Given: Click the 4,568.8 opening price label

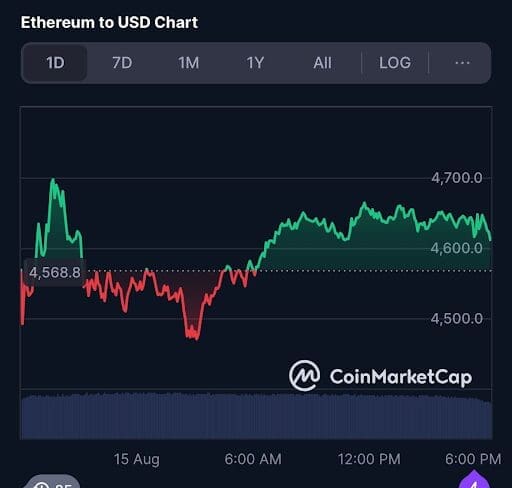Looking at the screenshot, I should (55, 273).
